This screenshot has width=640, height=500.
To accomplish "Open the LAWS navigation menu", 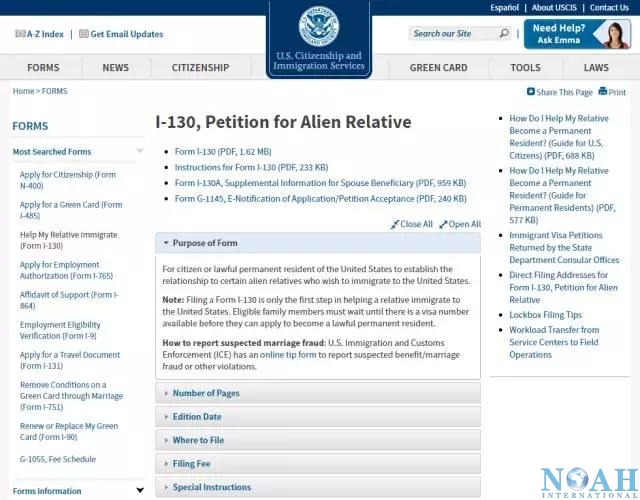I will [x=596, y=68].
